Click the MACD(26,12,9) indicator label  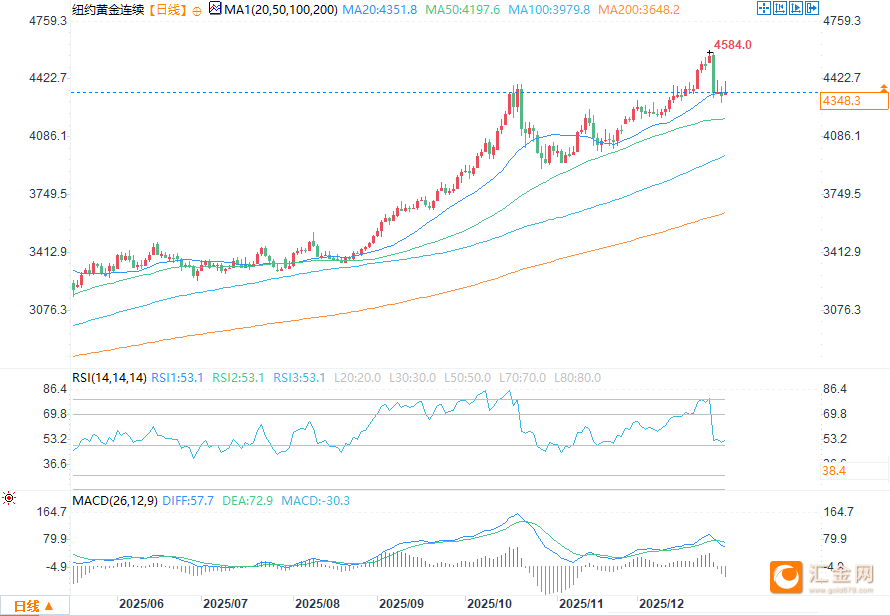[115, 501]
